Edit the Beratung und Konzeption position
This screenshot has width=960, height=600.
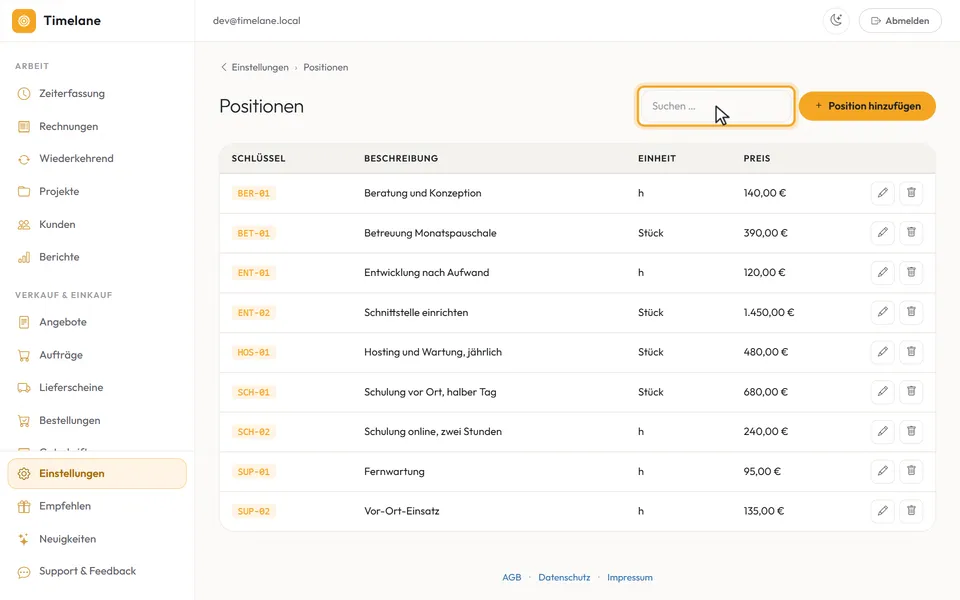(882, 193)
